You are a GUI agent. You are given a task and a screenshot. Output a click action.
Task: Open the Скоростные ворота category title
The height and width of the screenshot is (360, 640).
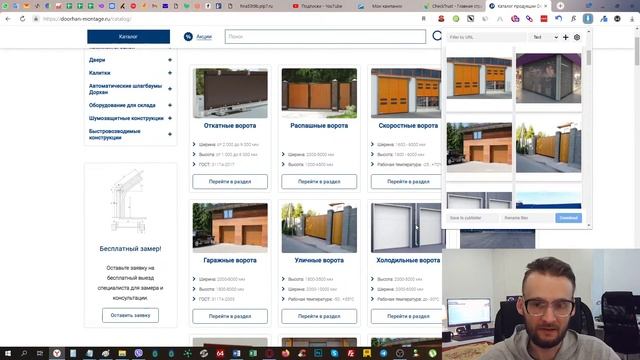pyautogui.click(x=408, y=126)
